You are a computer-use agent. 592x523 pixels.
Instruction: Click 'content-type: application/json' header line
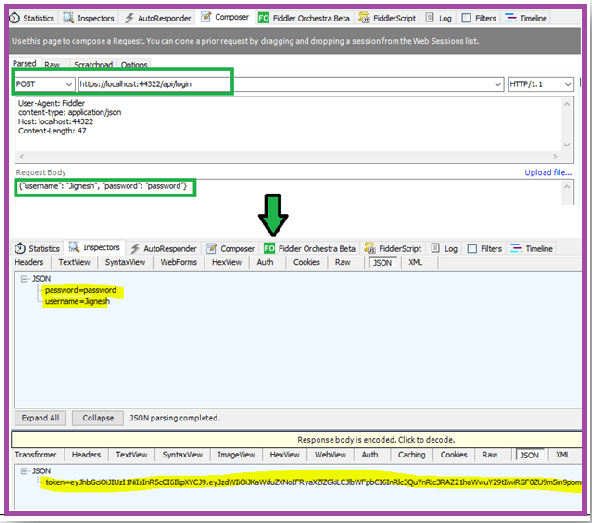coord(69,112)
